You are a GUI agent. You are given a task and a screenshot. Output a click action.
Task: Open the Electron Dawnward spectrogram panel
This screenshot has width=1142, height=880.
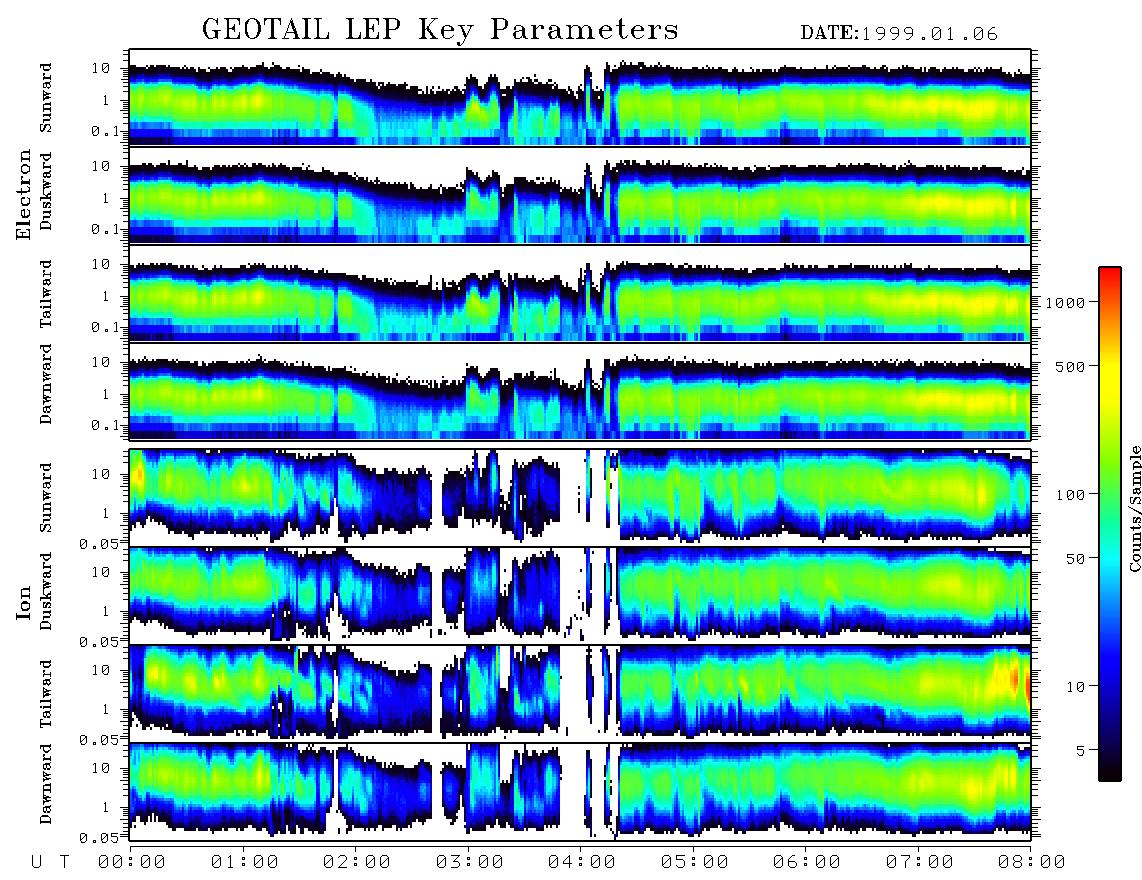tap(580, 392)
